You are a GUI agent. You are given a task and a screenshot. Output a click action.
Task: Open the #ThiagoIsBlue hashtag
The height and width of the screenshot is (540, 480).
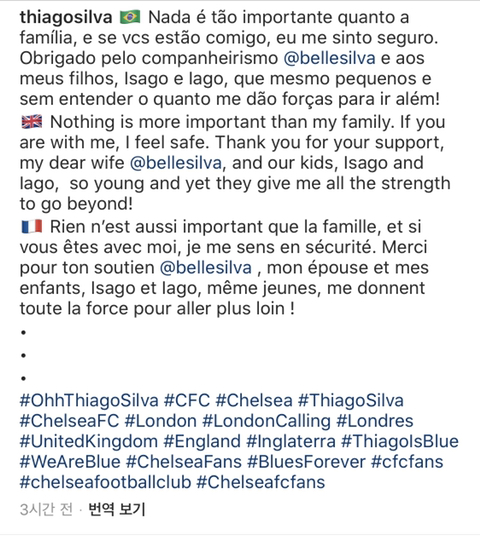tap(400, 442)
